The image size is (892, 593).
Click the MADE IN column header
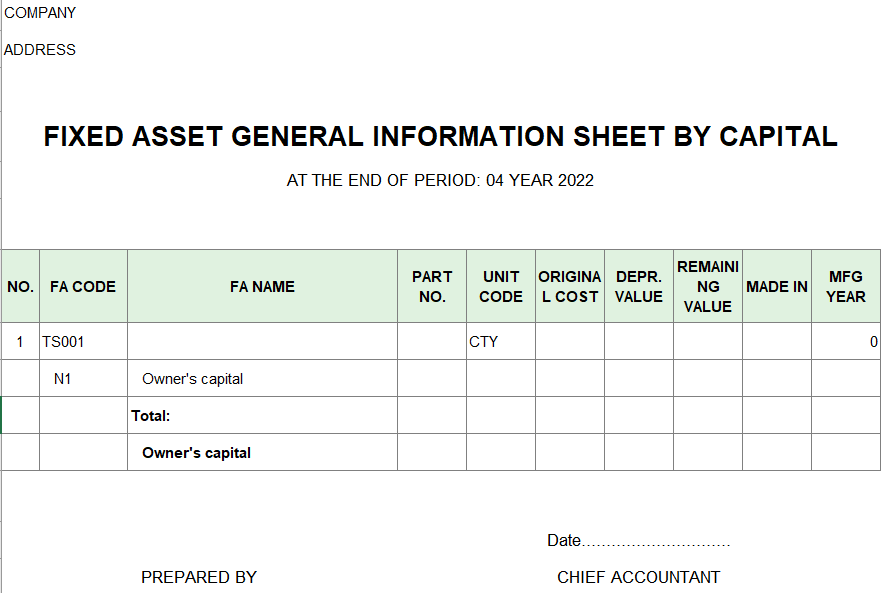pos(777,287)
